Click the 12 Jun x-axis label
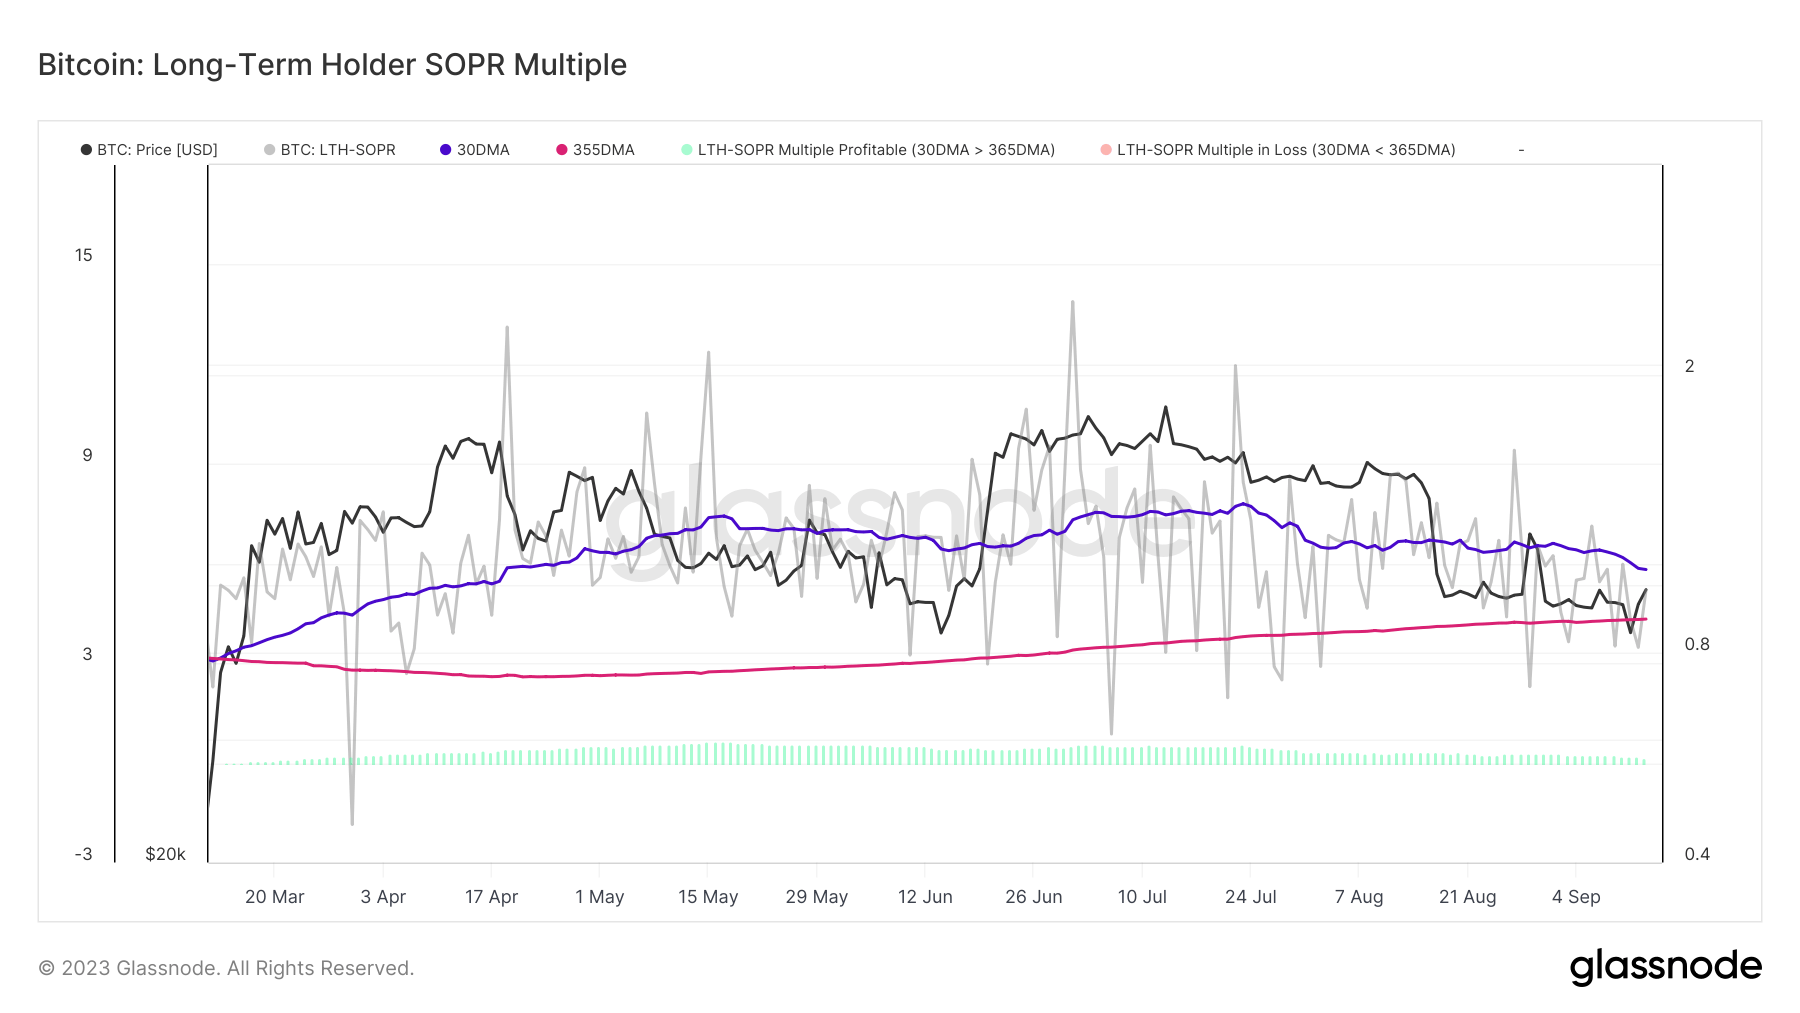This screenshot has width=1800, height=1013. click(925, 897)
